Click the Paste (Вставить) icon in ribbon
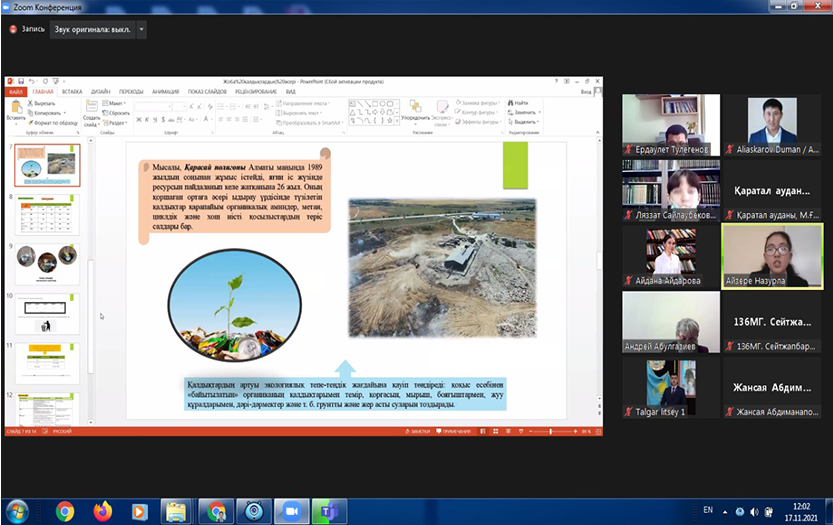833x525 pixels. 16,108
